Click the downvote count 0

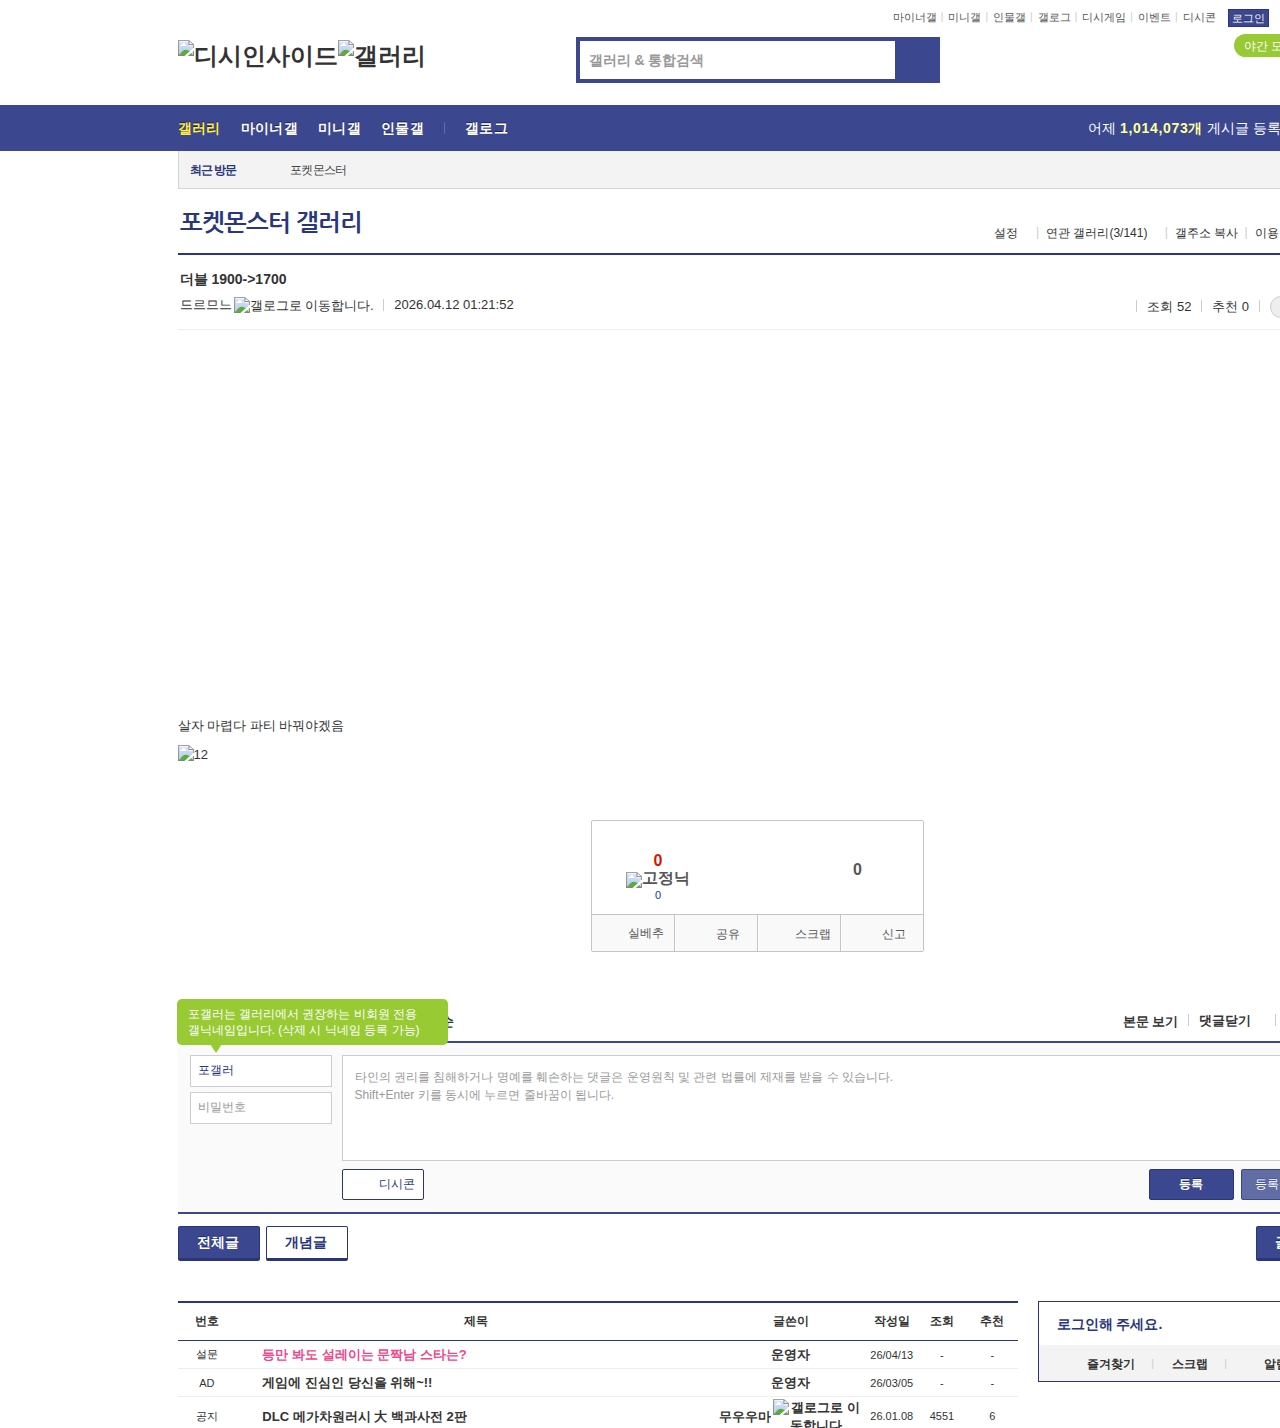point(857,869)
